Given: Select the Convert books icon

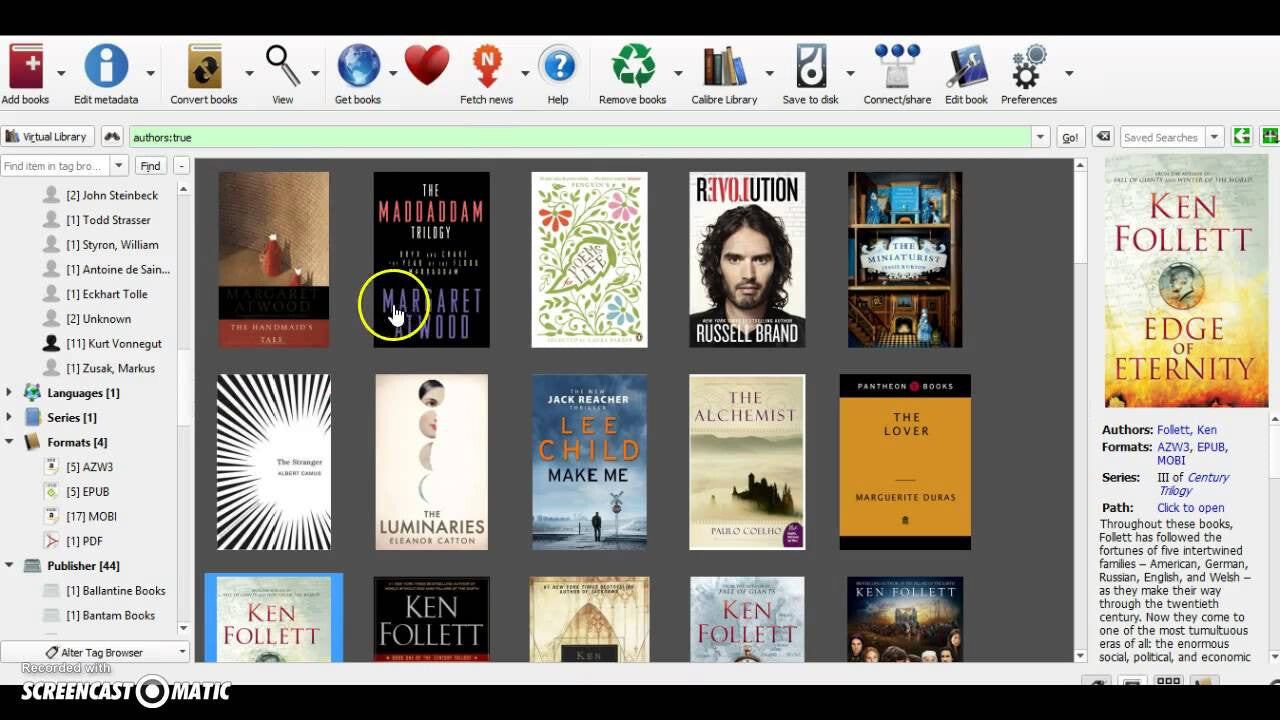Looking at the screenshot, I should click(x=203, y=62).
